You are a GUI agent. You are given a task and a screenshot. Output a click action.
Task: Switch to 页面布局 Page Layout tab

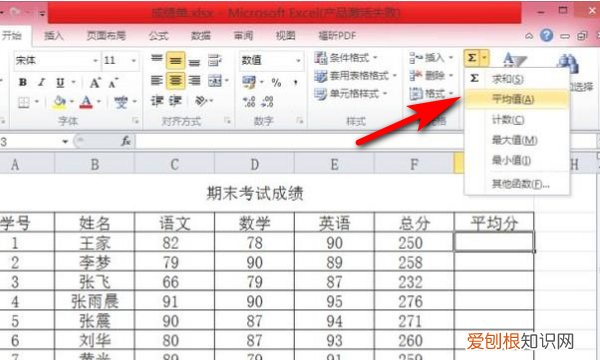106,36
